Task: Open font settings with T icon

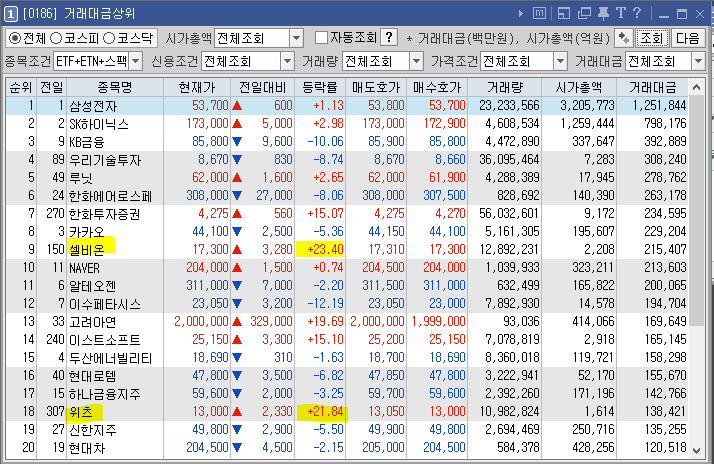Action: coord(621,13)
